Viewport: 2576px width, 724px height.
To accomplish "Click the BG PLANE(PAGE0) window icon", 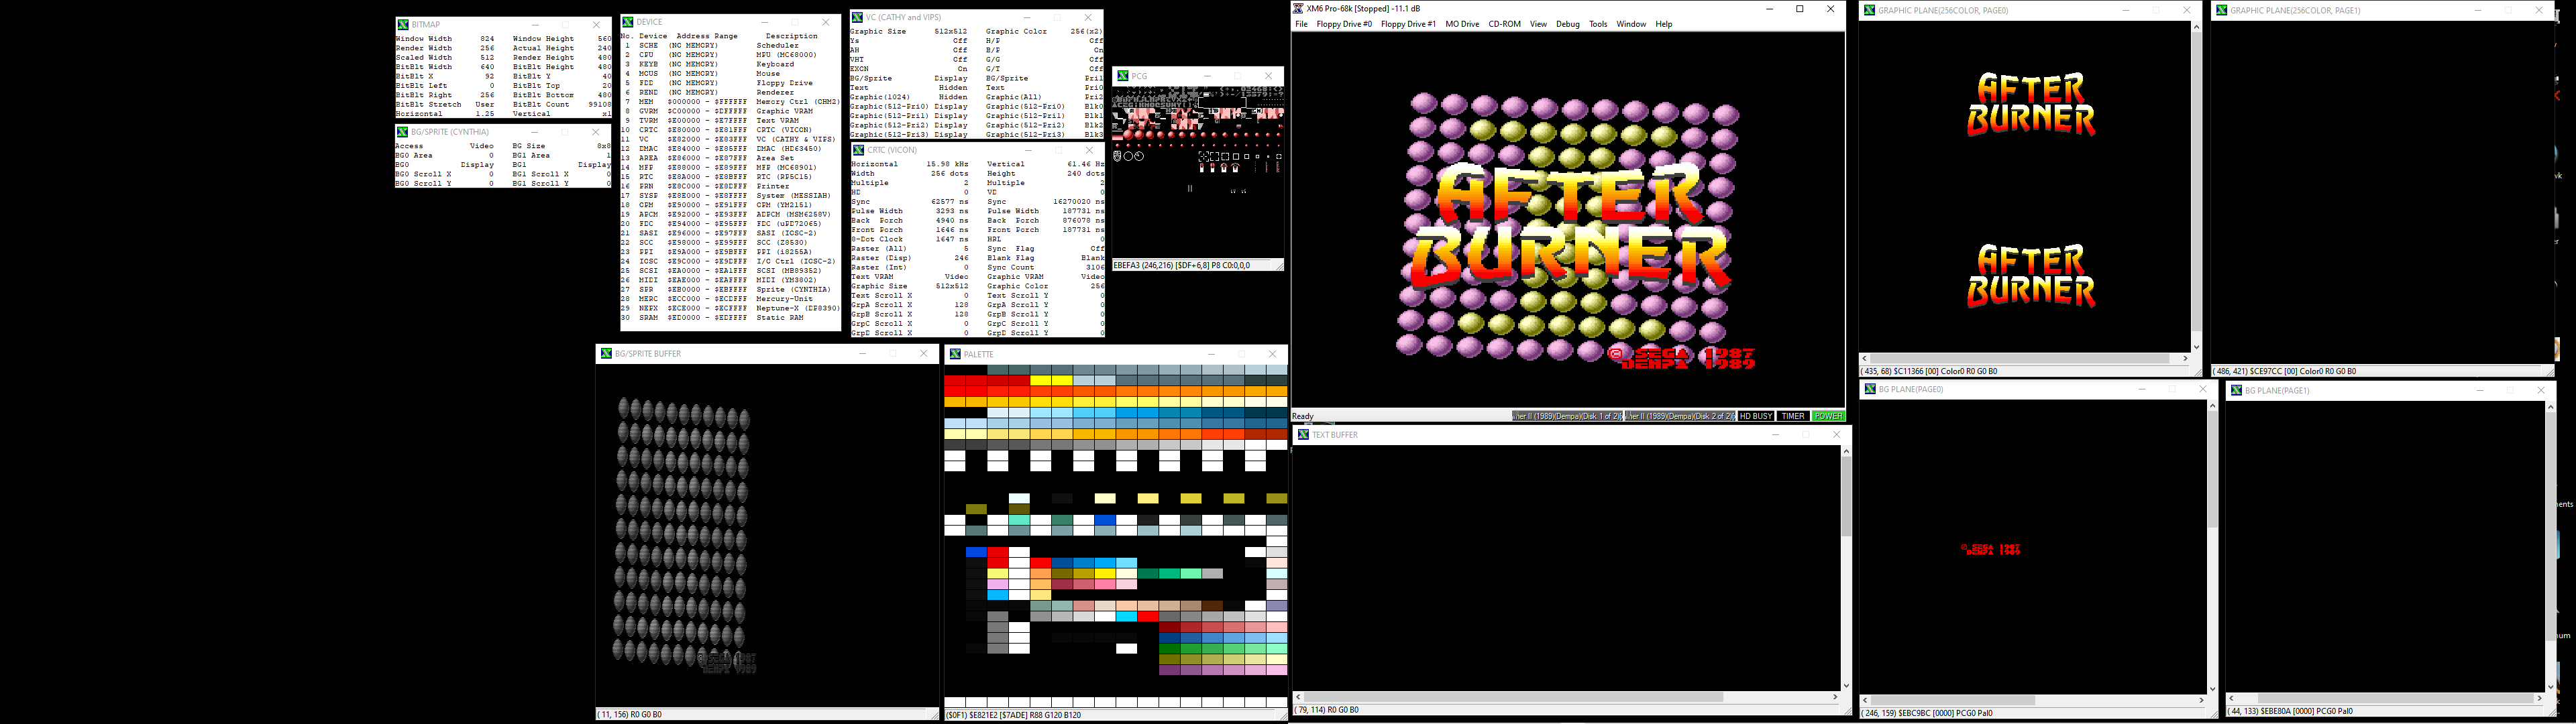I will pyautogui.click(x=1870, y=389).
